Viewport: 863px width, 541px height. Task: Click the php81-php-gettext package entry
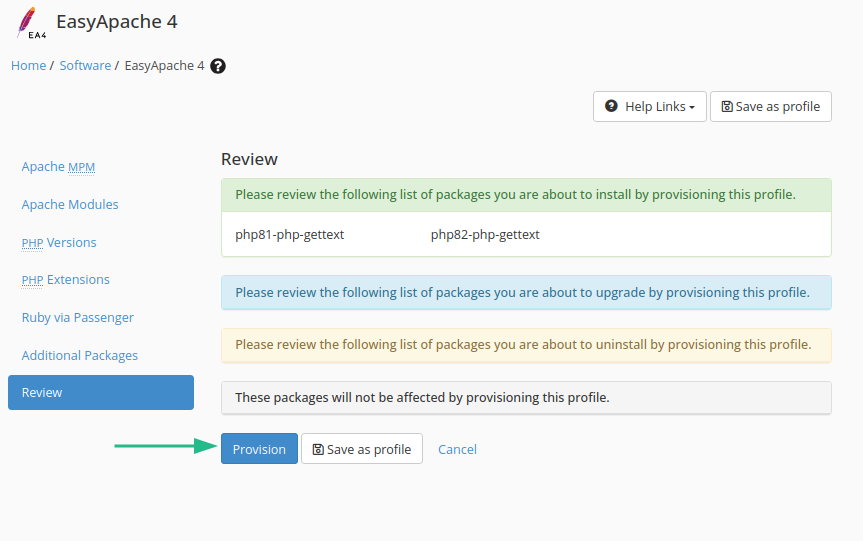tap(290, 235)
